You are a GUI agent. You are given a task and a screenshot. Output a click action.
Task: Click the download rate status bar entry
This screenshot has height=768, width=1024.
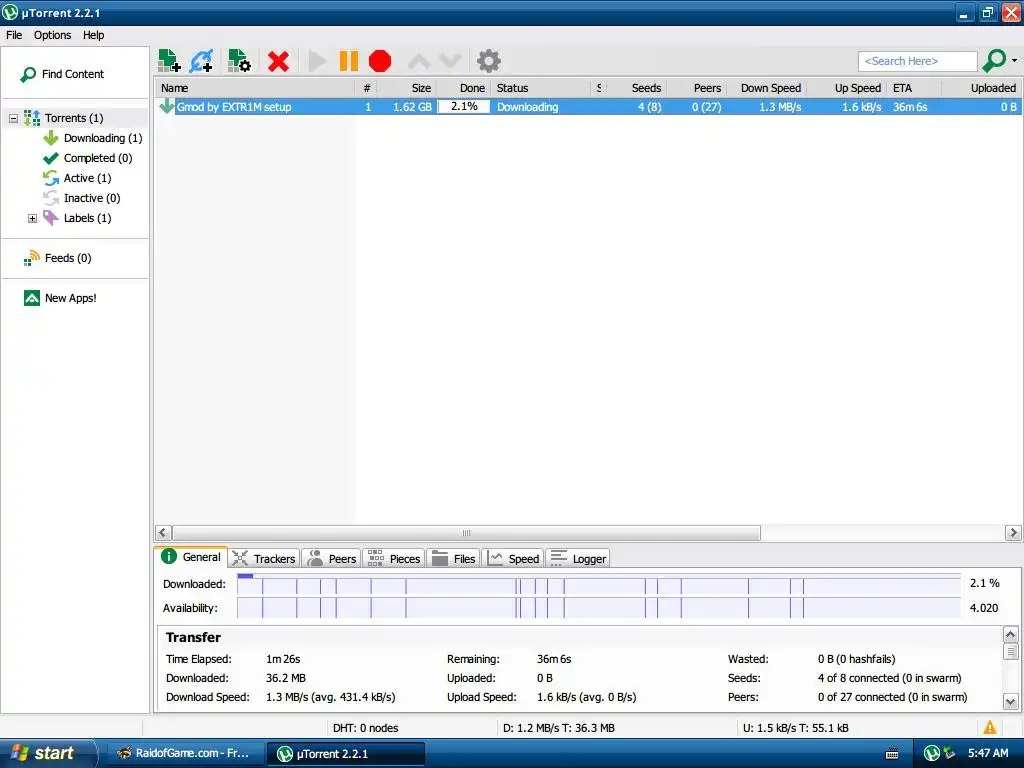[x=559, y=728]
